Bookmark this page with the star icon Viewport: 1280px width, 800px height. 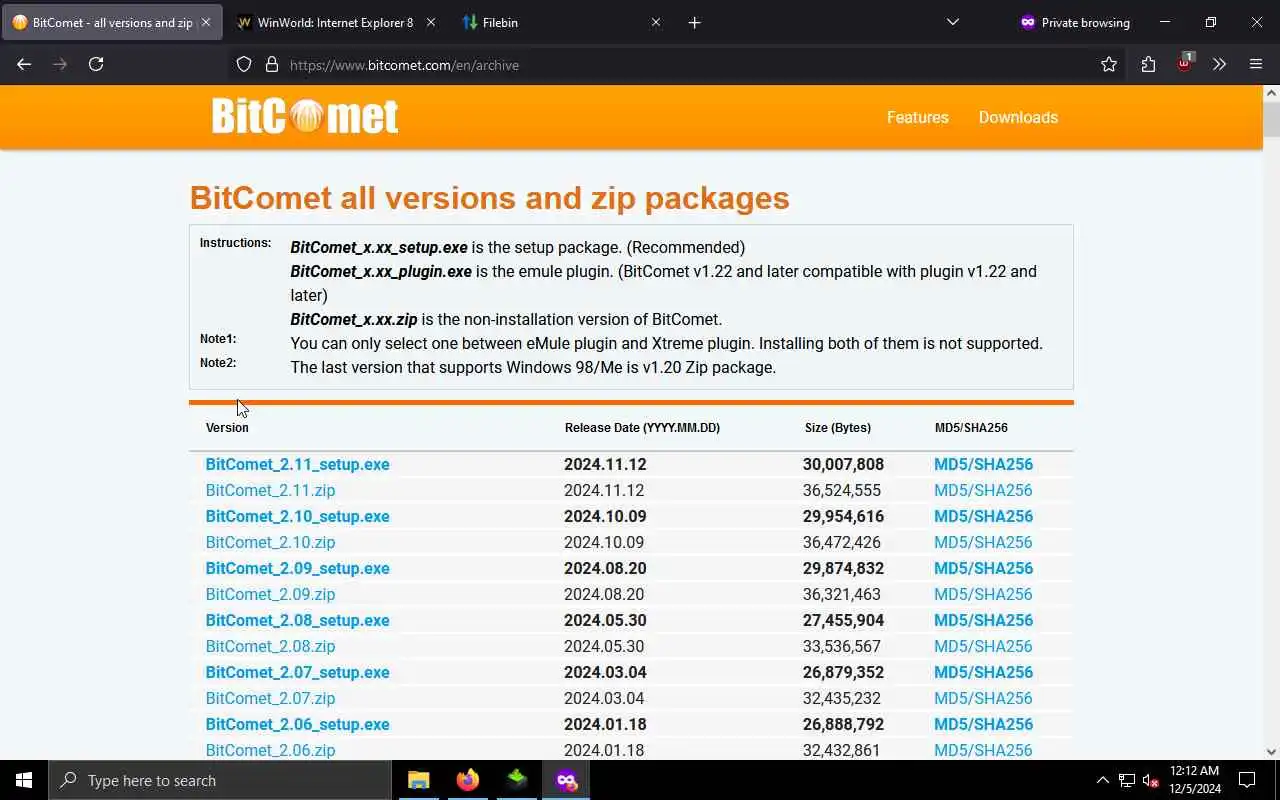tap(1109, 65)
